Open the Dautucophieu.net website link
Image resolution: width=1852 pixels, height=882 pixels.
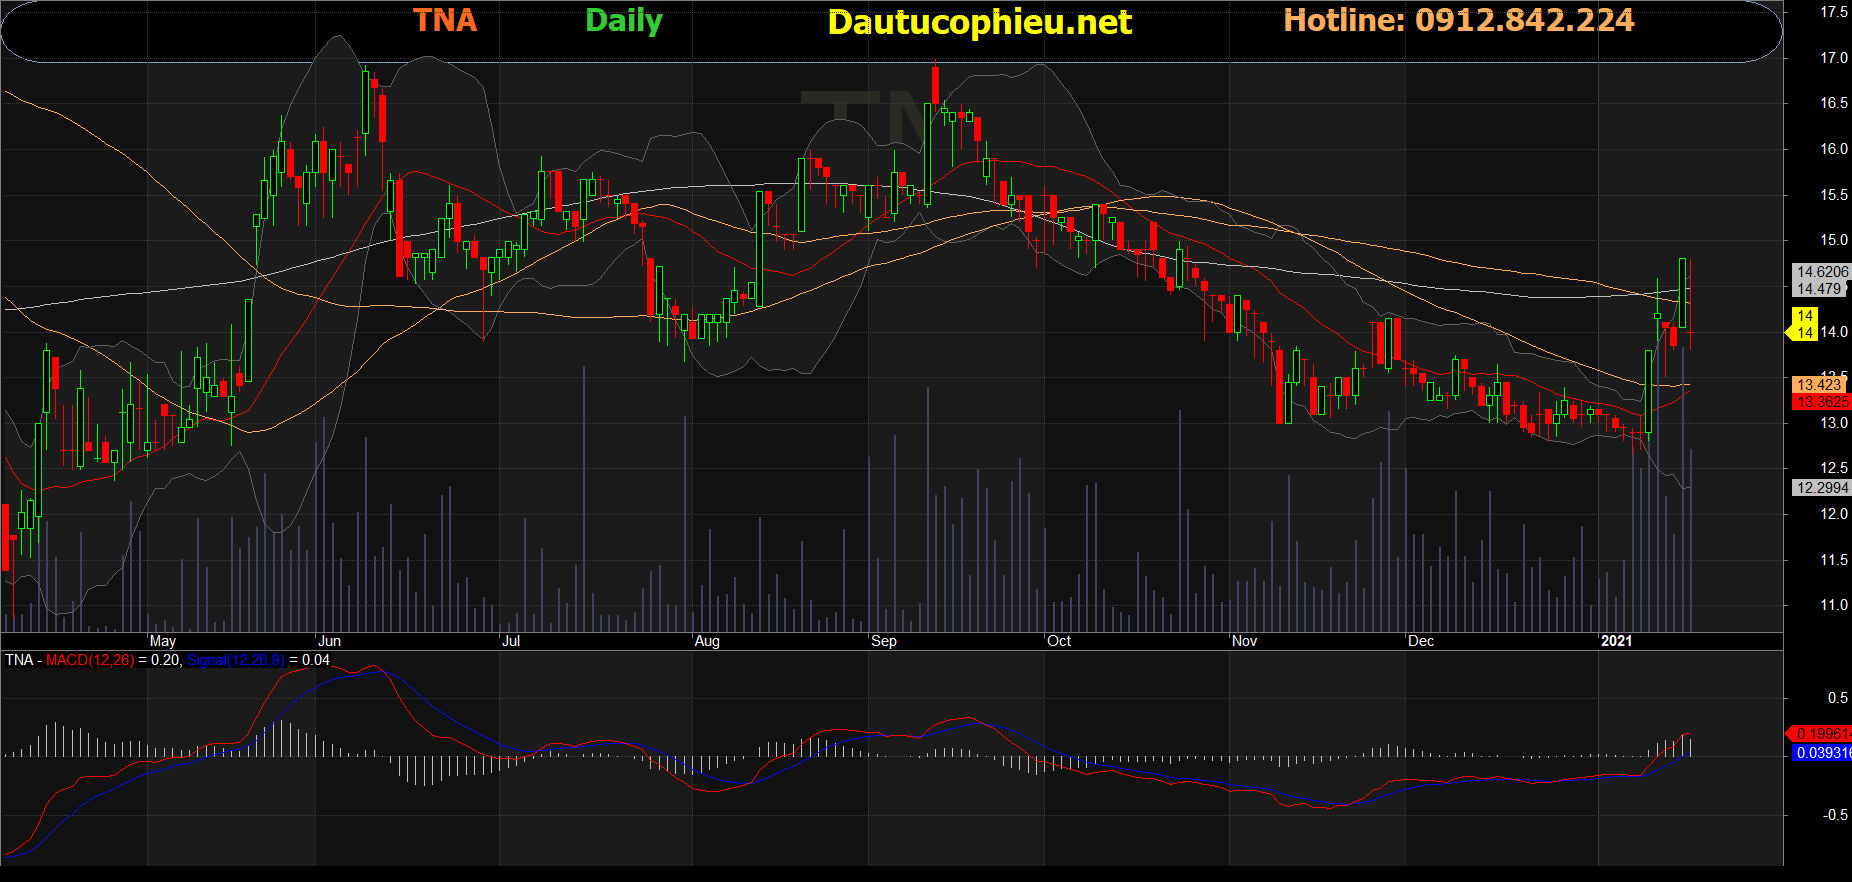(979, 23)
